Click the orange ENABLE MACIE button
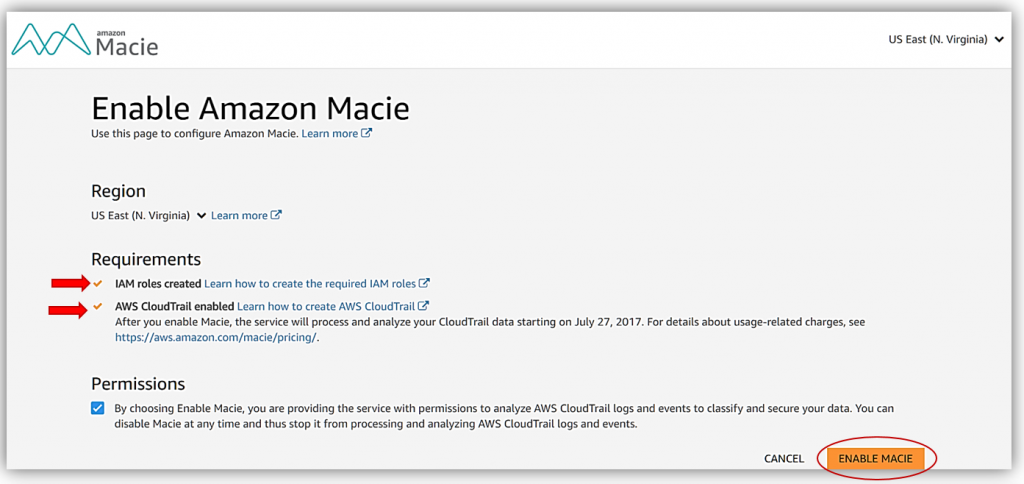Screen dimensions: 1024x484 (x=876, y=459)
